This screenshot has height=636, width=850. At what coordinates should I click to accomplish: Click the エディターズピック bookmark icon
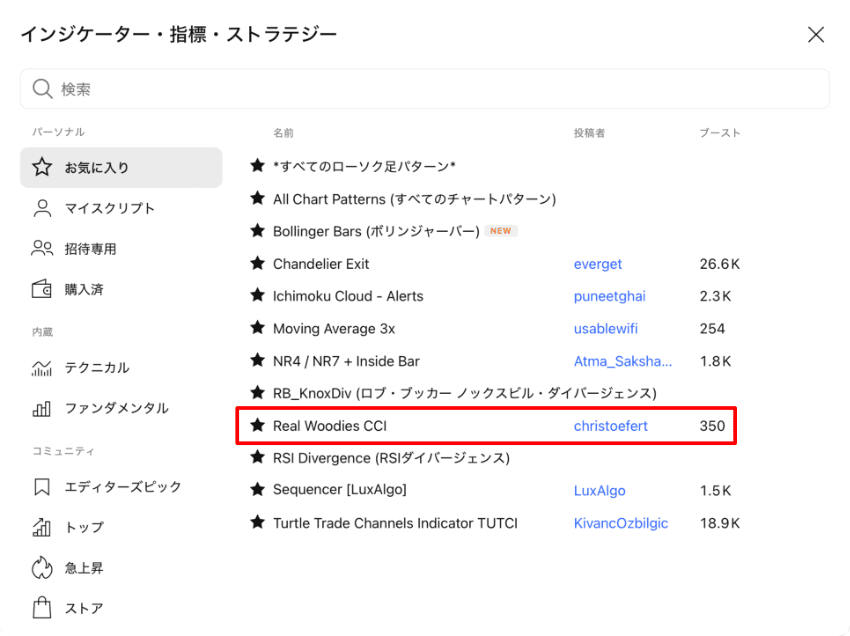42,487
